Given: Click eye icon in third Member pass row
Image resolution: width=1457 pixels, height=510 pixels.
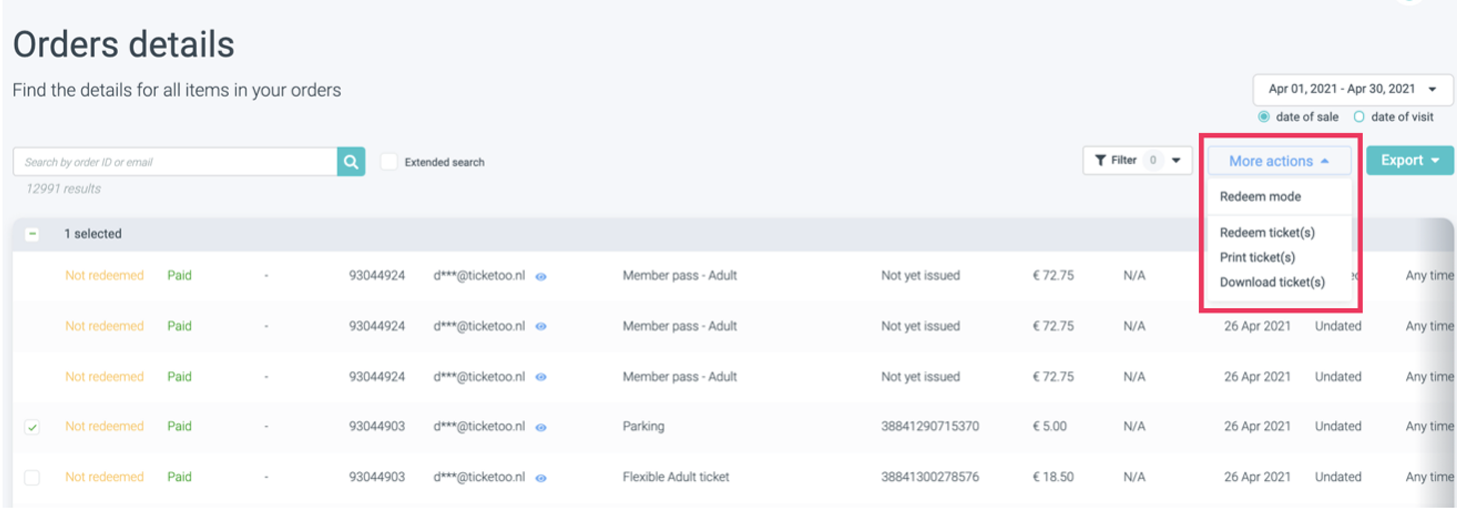Looking at the screenshot, I should 541,378.
